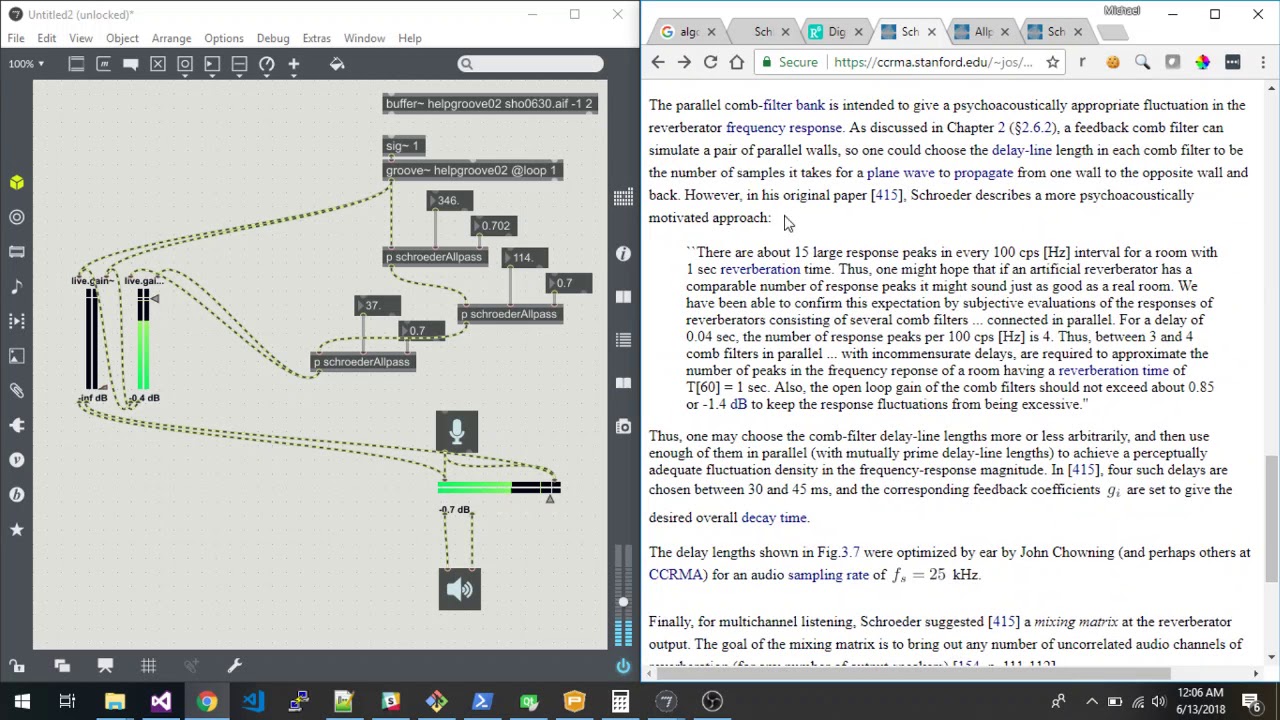Open the number box dropdown in toolbar

tap(212, 64)
